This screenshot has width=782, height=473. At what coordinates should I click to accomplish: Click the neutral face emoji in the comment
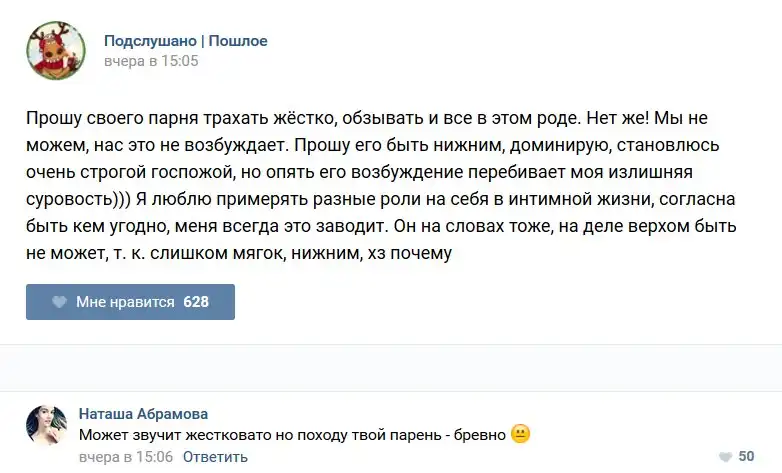(520, 434)
